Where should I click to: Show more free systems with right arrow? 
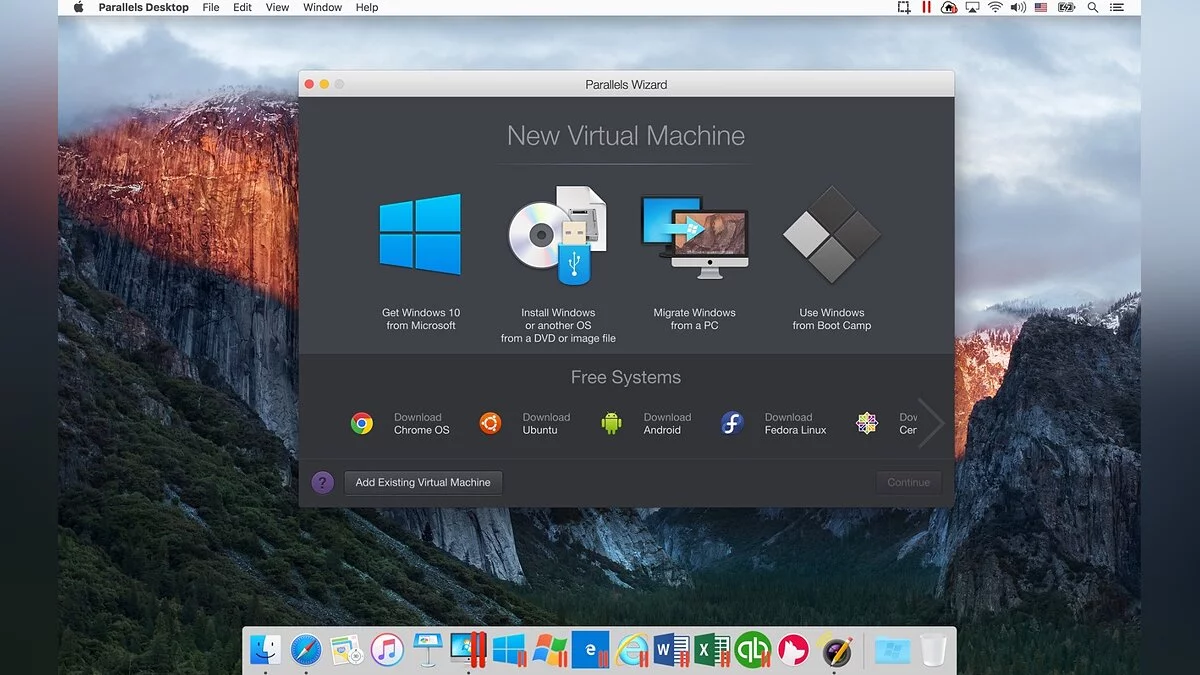coord(931,423)
